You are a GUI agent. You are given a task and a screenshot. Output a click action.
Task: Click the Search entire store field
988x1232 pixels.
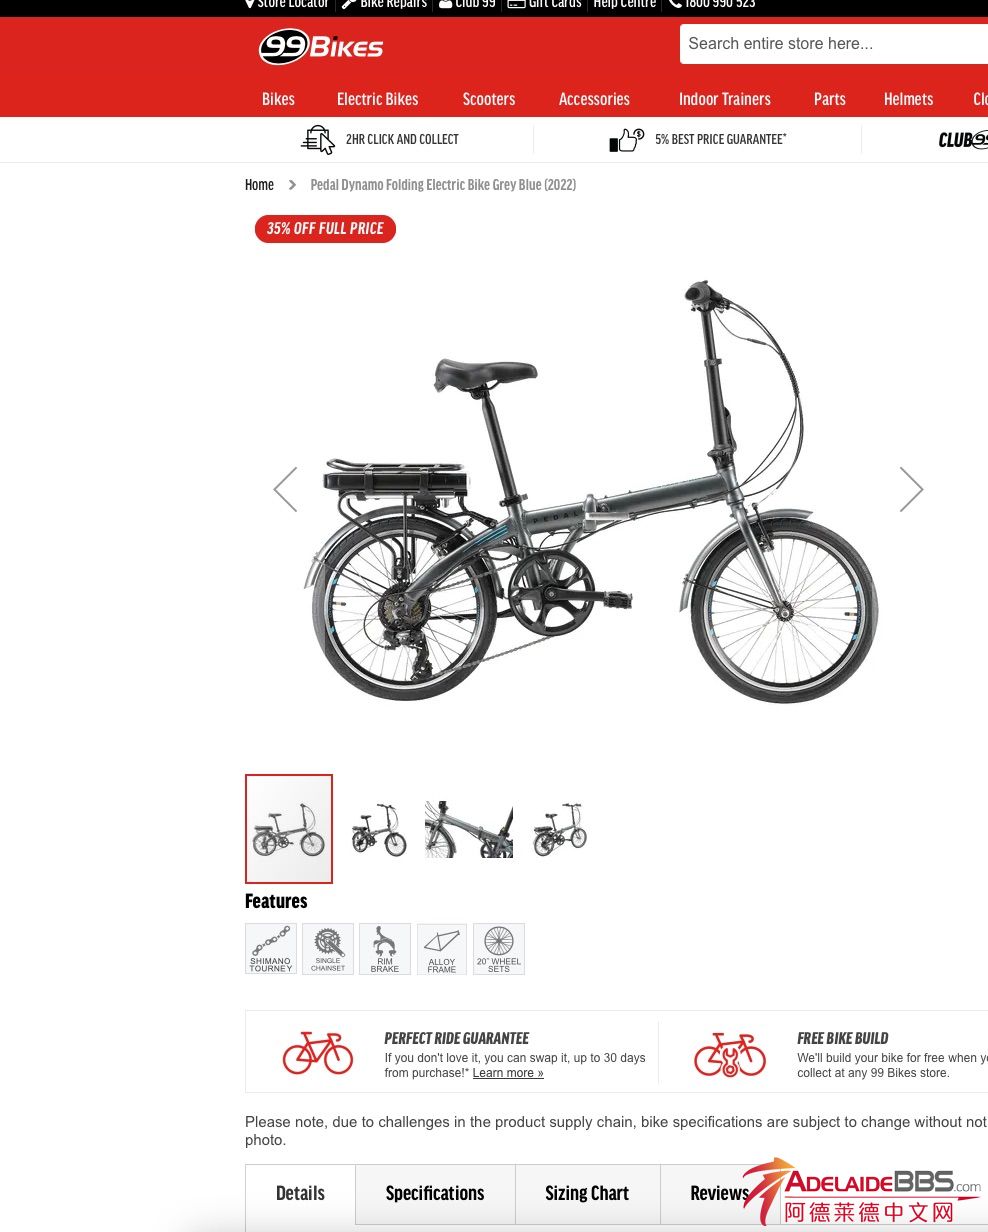pyautogui.click(x=834, y=44)
